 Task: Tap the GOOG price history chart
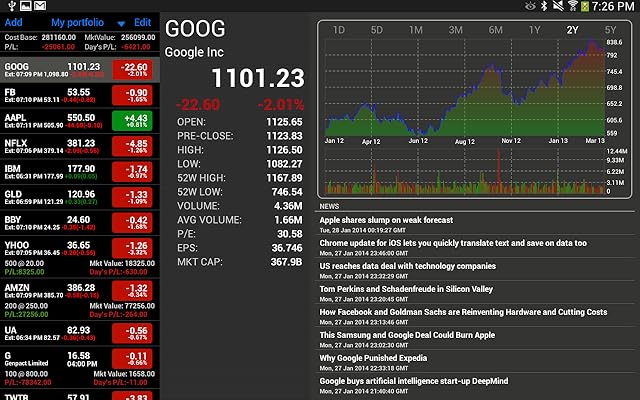465,88
